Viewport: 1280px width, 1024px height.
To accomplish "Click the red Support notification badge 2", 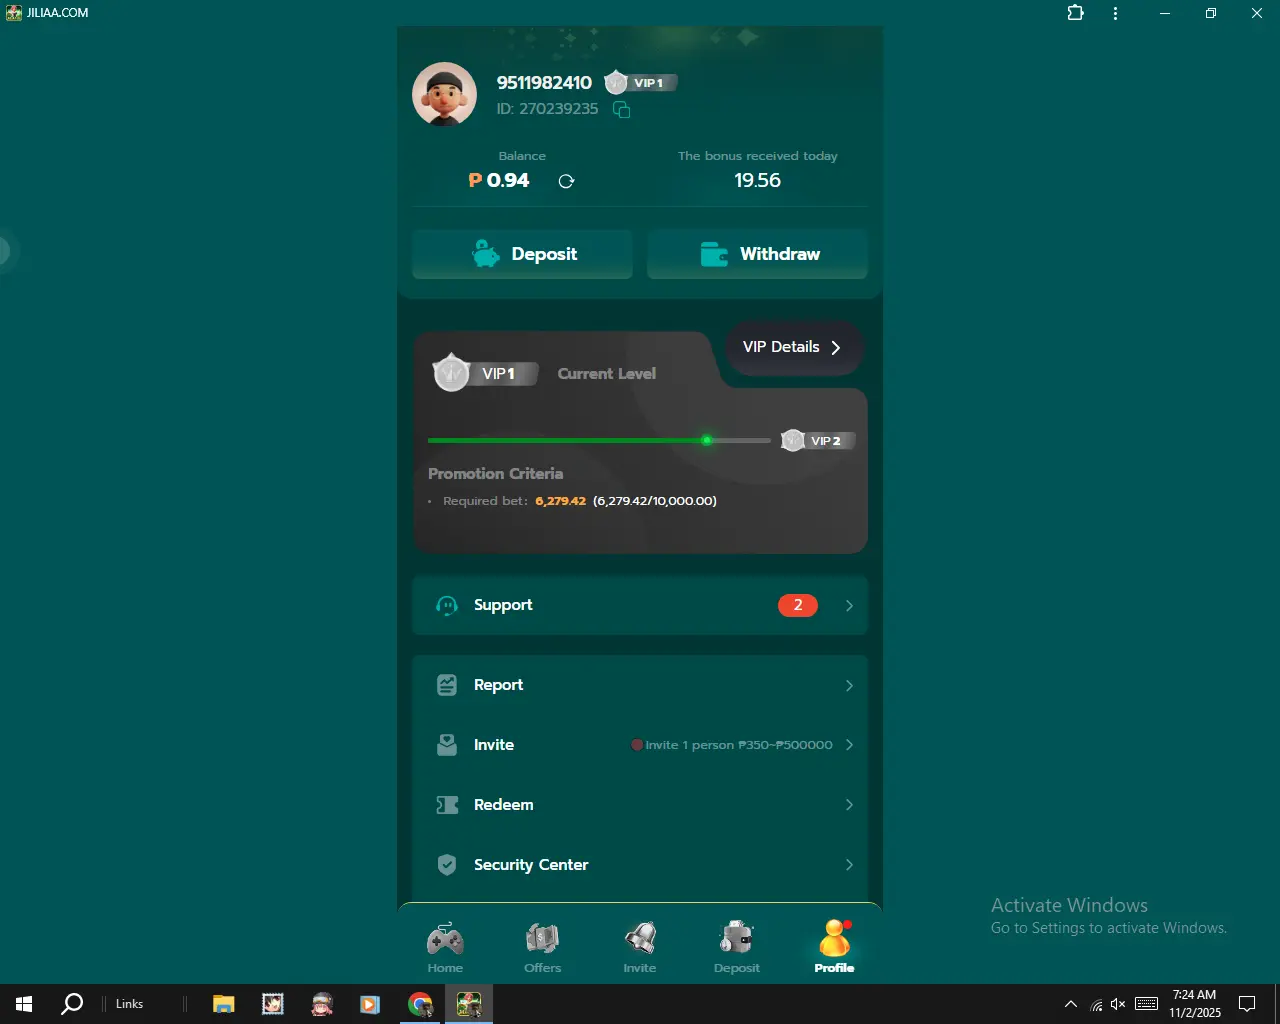I will [798, 605].
